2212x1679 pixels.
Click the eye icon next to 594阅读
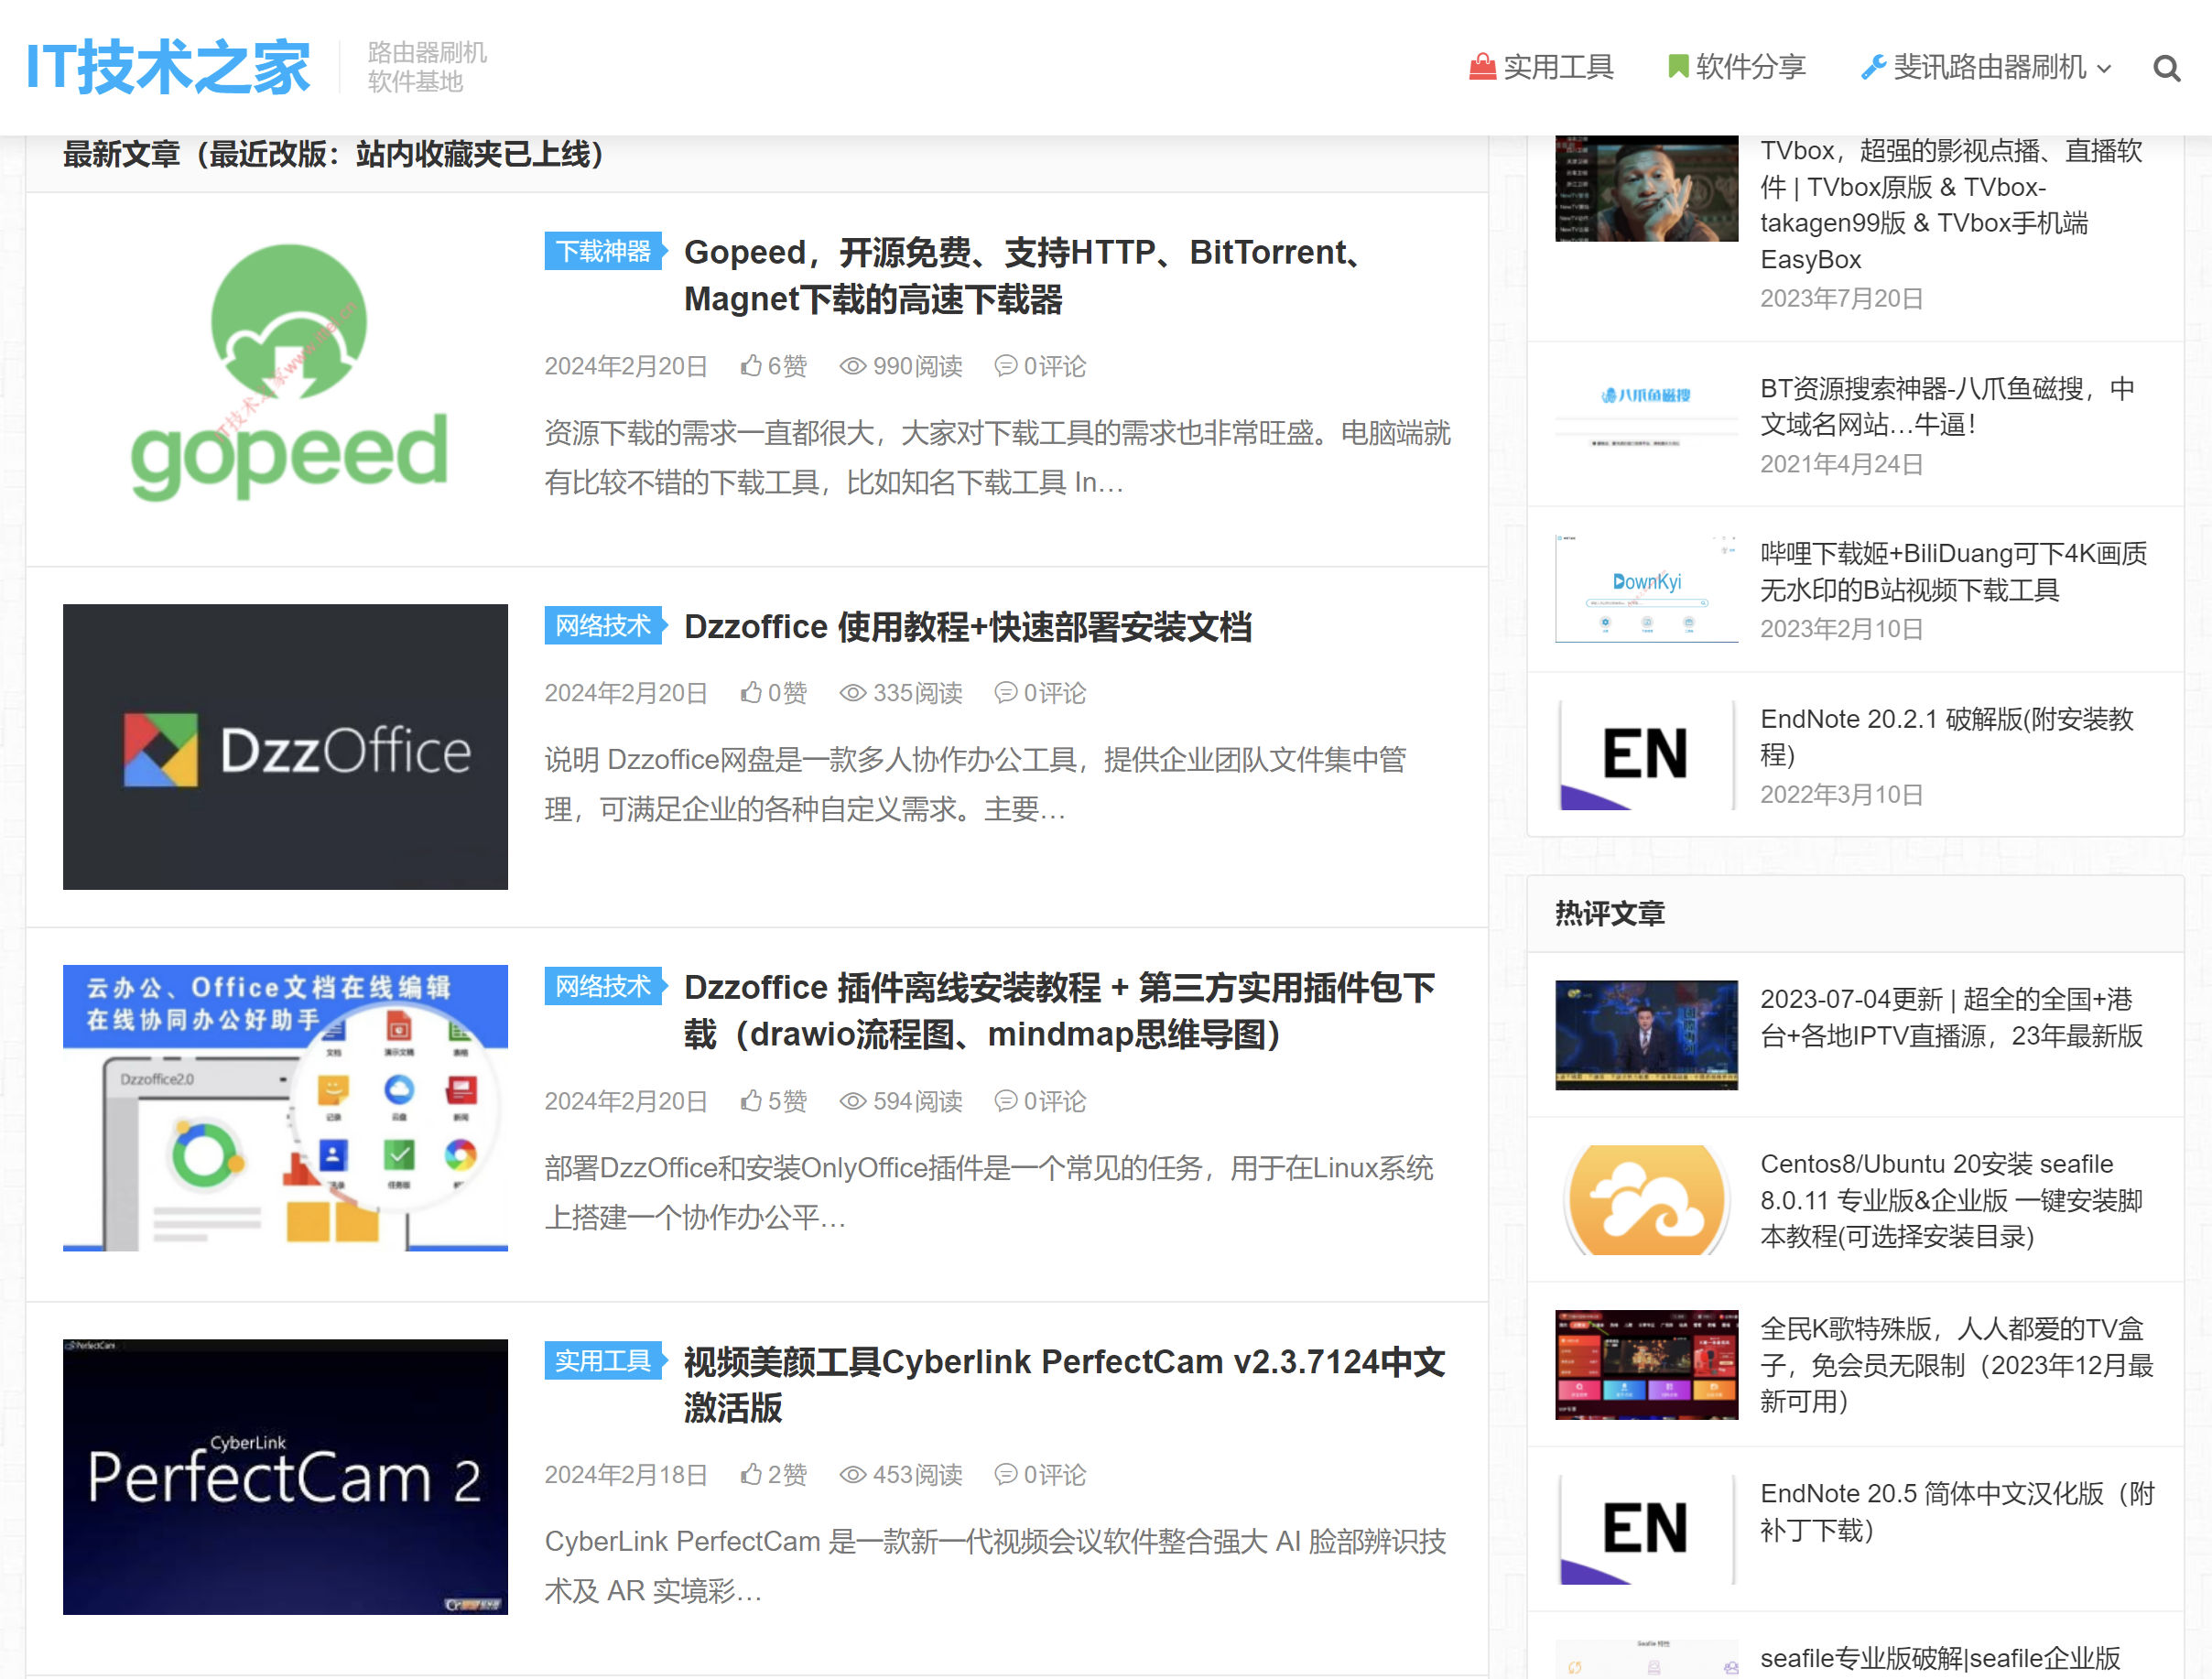click(852, 1100)
